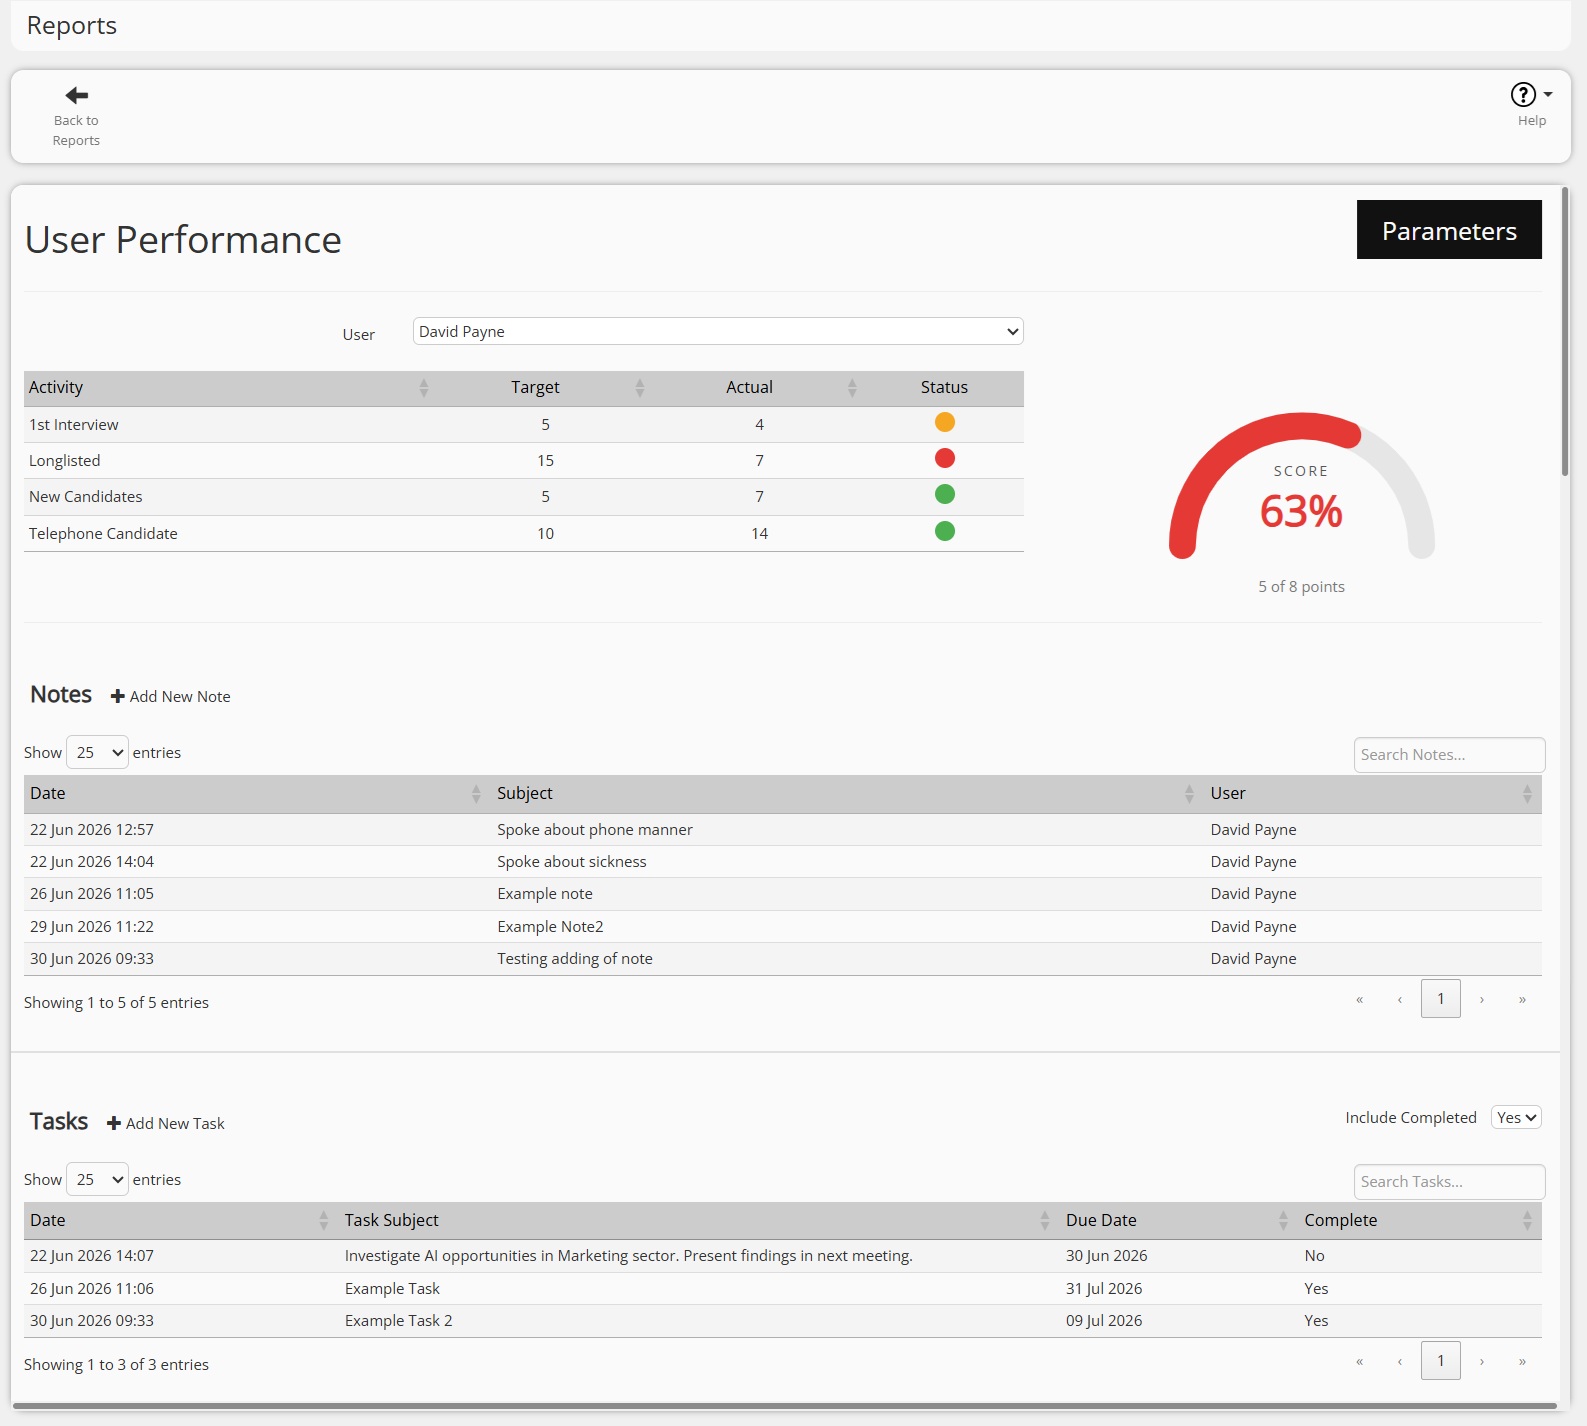The height and width of the screenshot is (1426, 1587).
Task: Focus the Search Notes field
Action: [x=1449, y=755]
